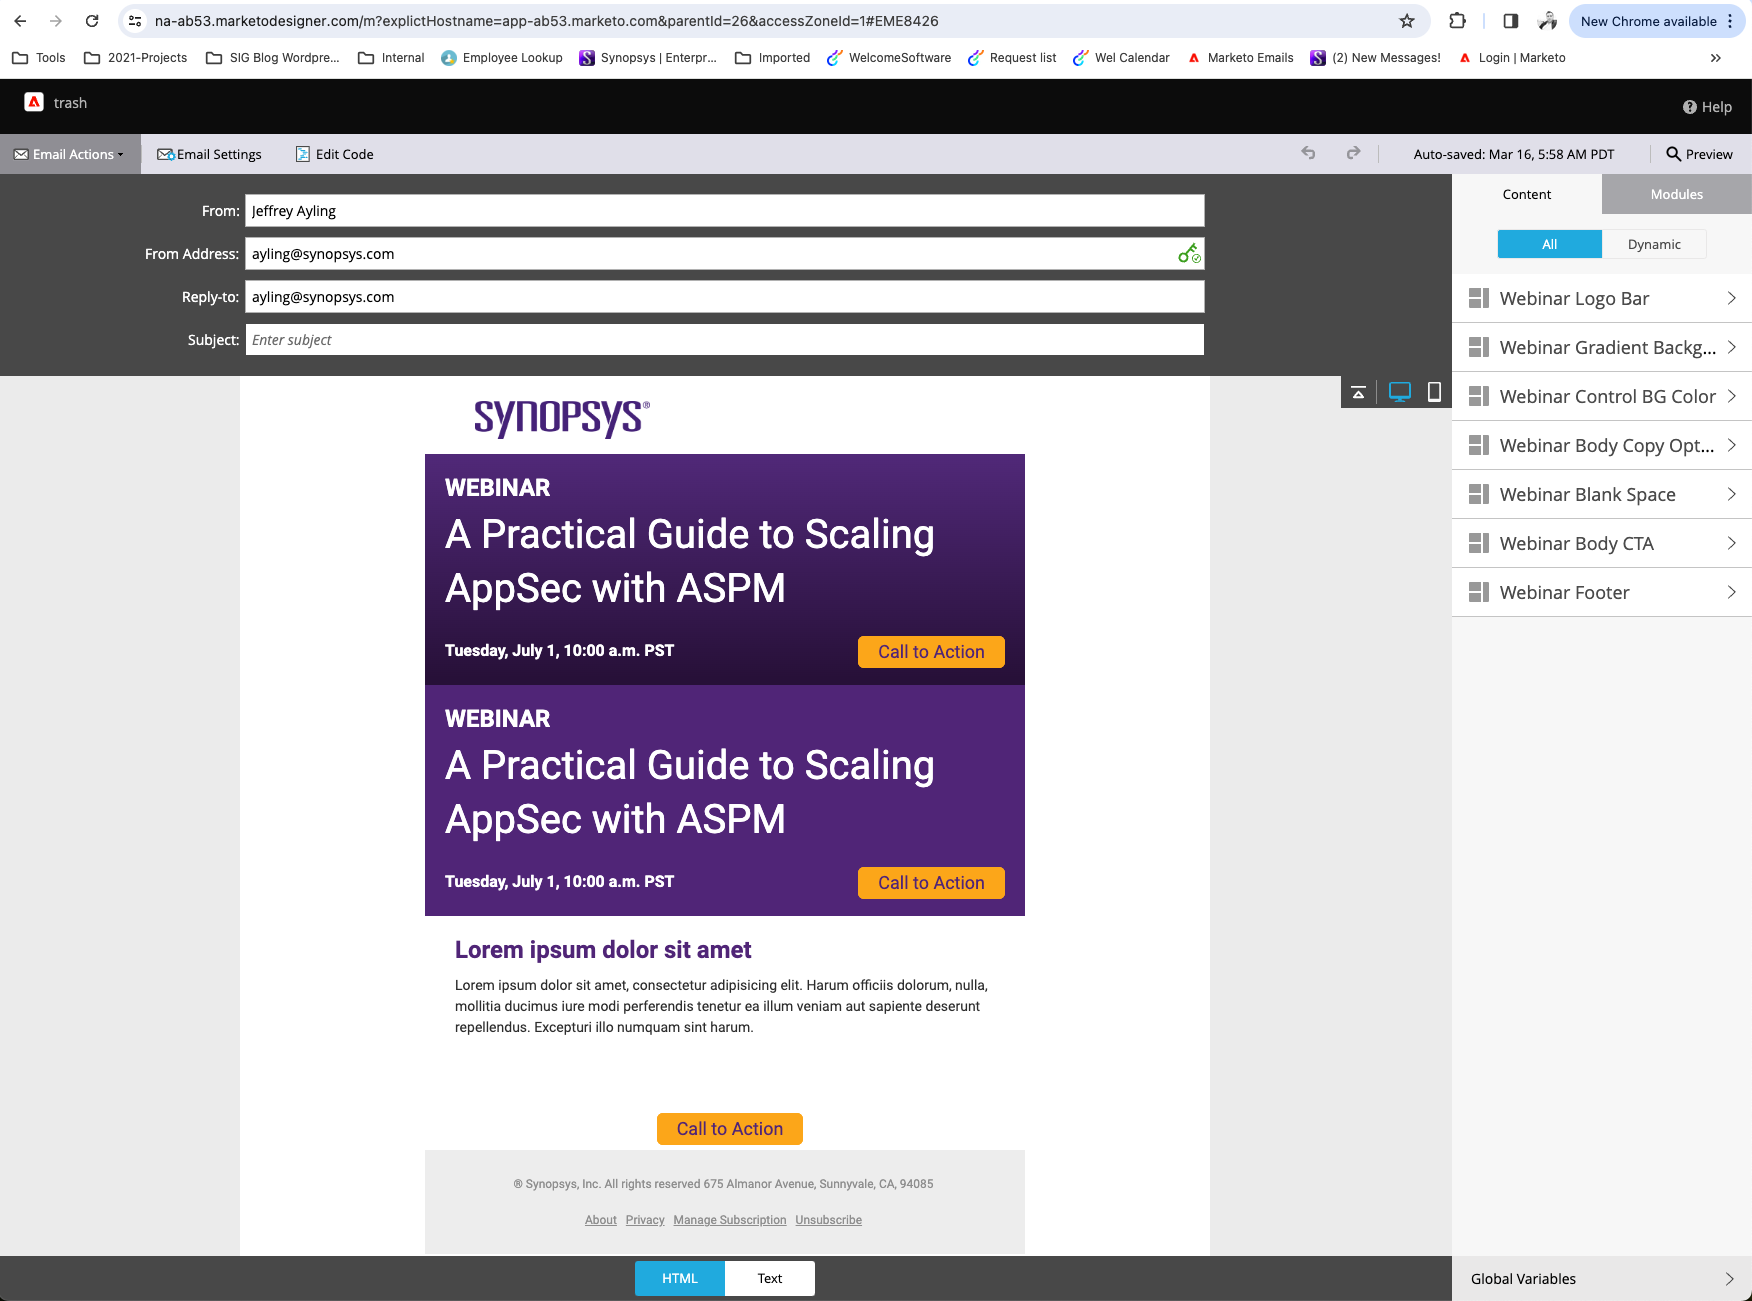The height and width of the screenshot is (1301, 1752).
Task: Click the Preview button
Action: point(1698,154)
